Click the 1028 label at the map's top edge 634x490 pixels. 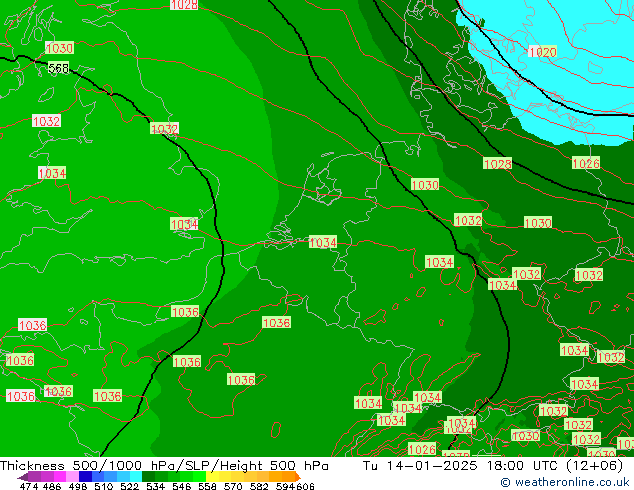coord(184,4)
